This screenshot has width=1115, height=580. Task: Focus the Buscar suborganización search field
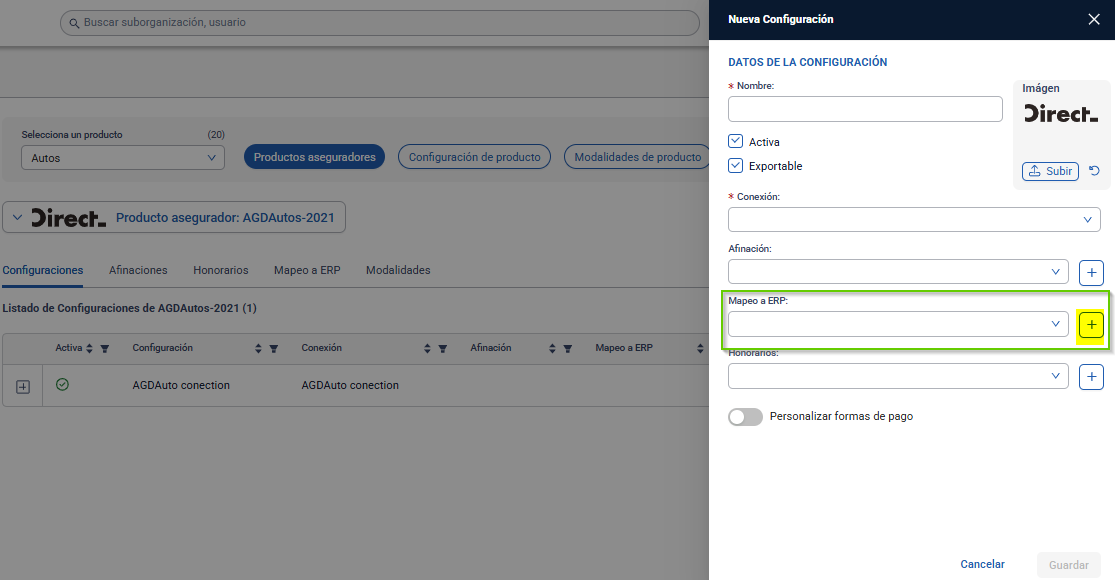380,23
